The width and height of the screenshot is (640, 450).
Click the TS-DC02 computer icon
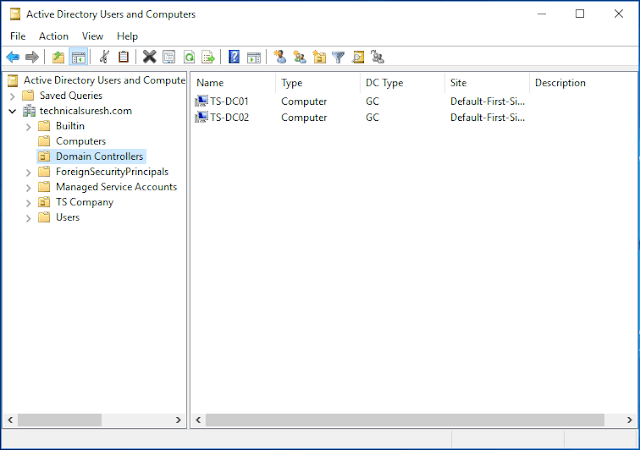click(x=201, y=117)
